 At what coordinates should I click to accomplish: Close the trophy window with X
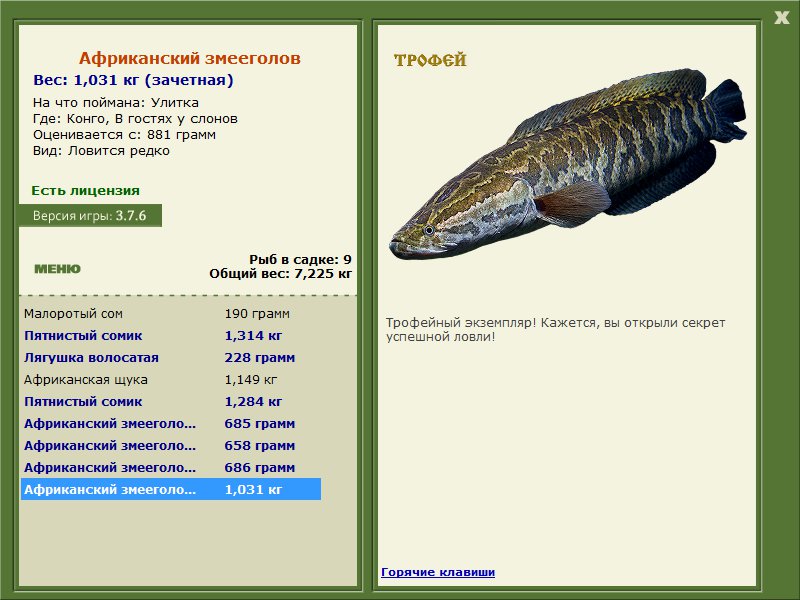click(781, 16)
